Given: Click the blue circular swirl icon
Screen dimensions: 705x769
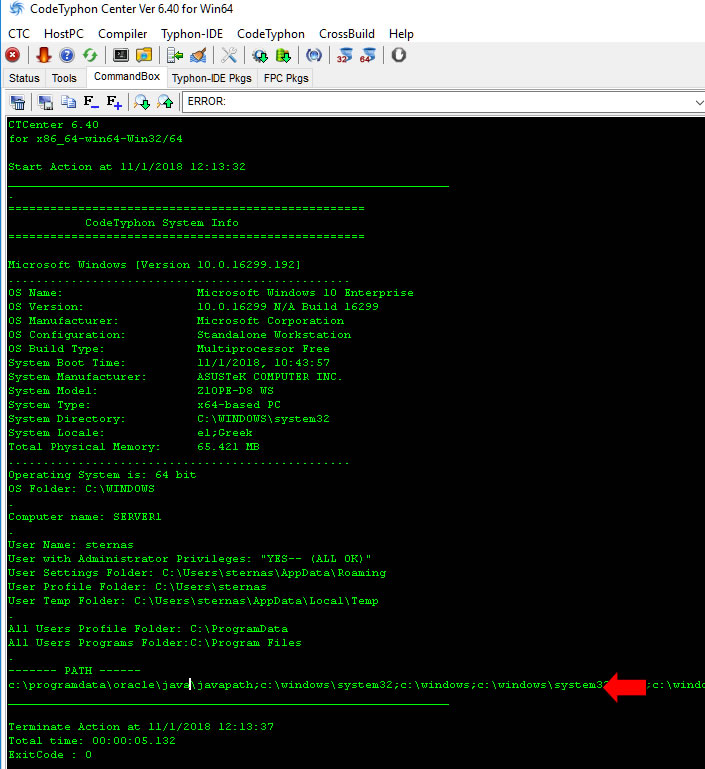Looking at the screenshot, I should (314, 55).
